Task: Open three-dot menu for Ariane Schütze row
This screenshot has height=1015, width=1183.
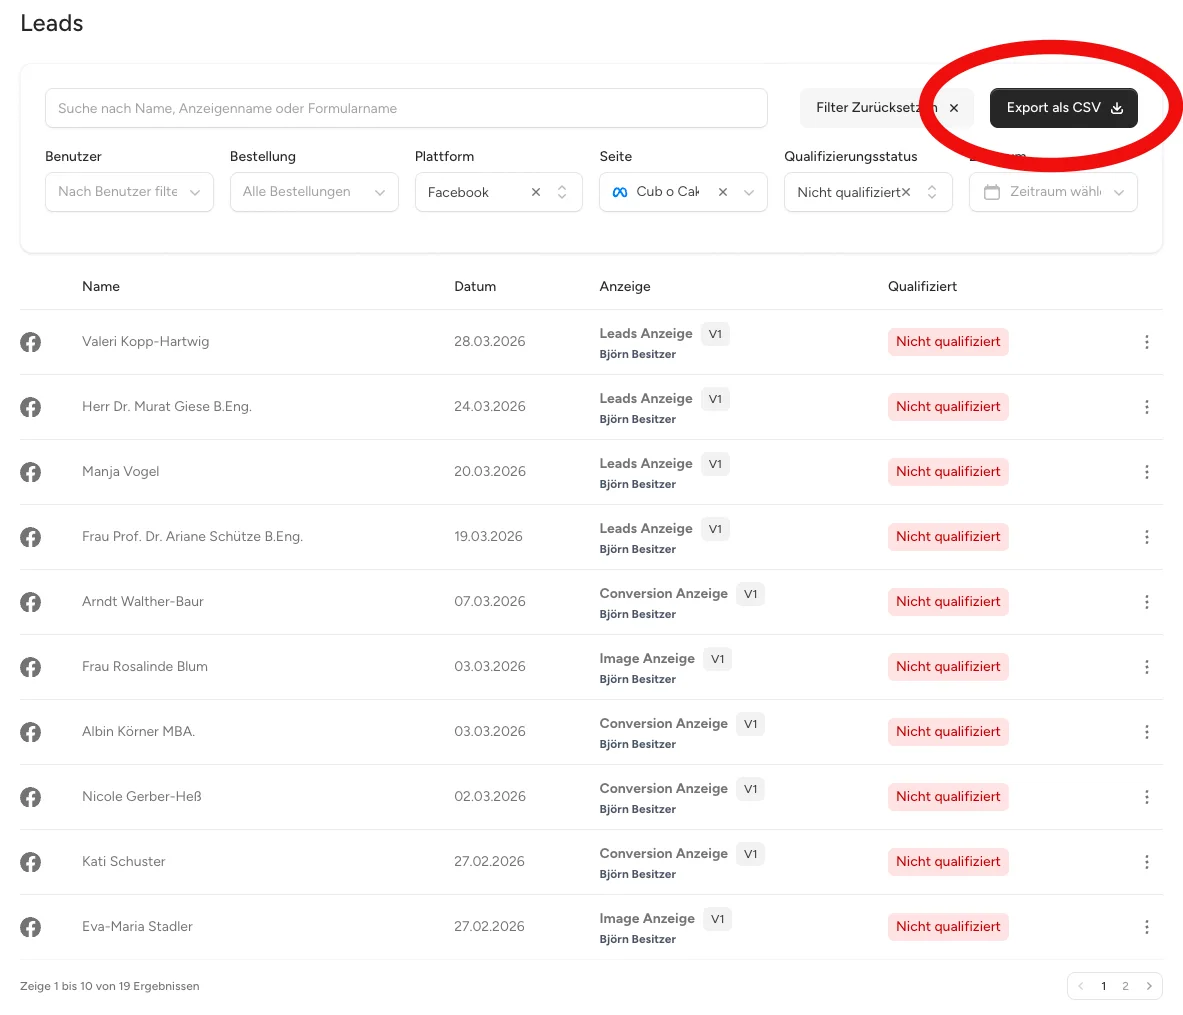Action: pos(1146,537)
